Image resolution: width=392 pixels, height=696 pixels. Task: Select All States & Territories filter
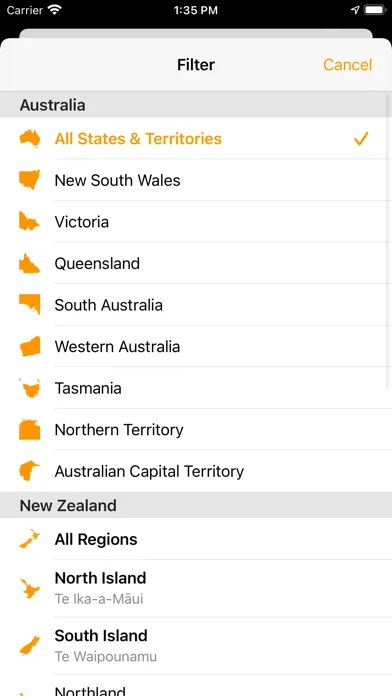click(x=196, y=138)
